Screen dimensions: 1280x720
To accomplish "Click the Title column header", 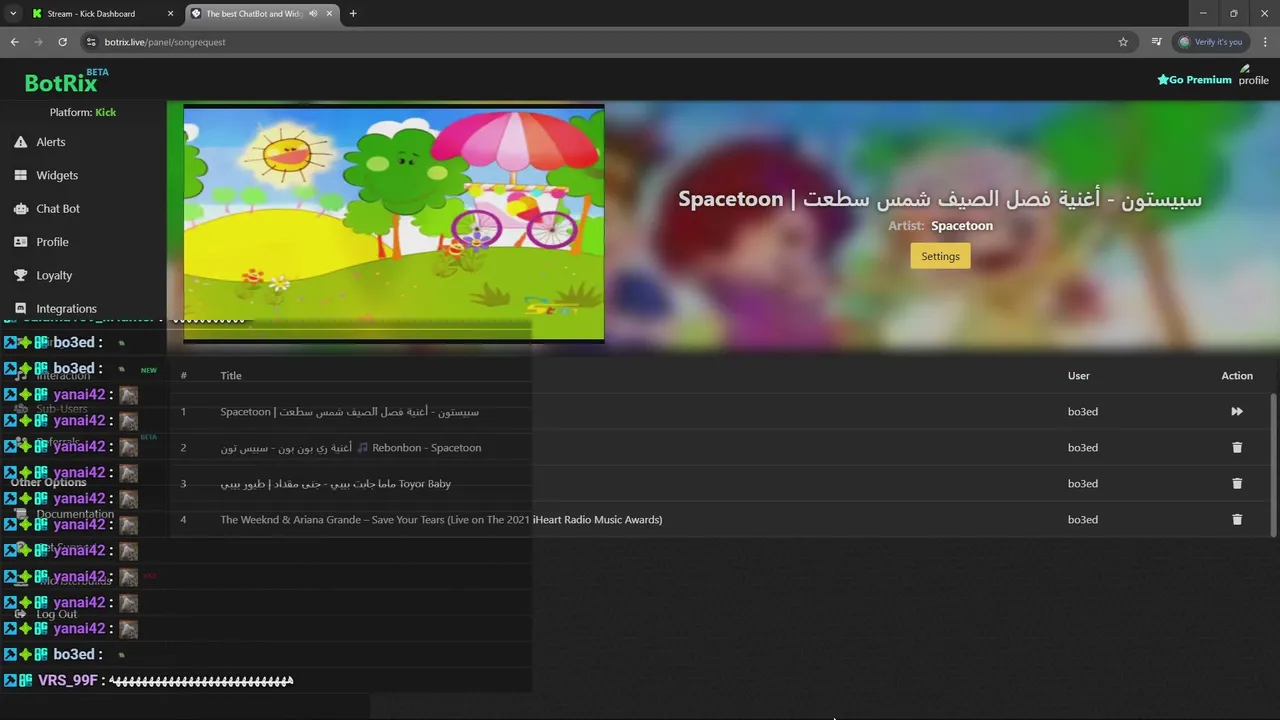I will pos(231,376).
